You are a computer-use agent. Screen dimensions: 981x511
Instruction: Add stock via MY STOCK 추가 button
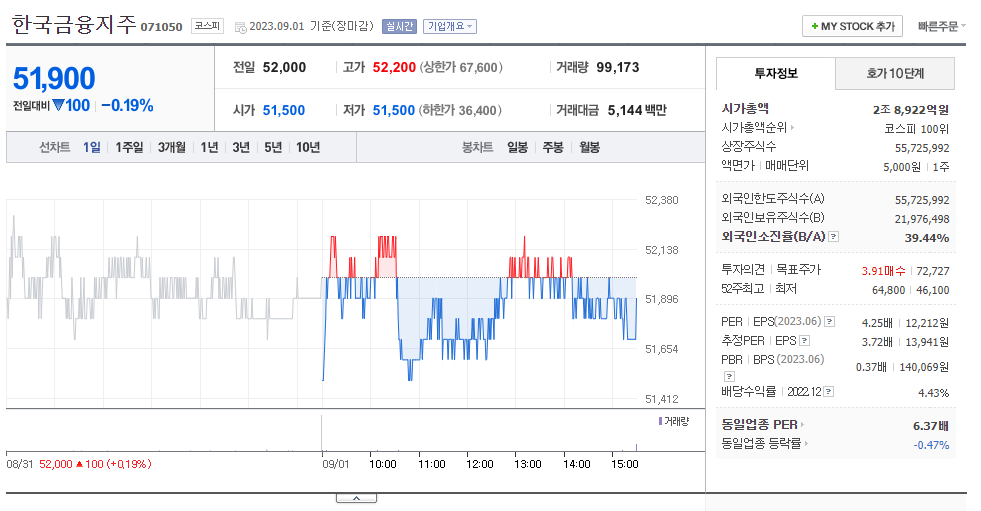[852, 26]
